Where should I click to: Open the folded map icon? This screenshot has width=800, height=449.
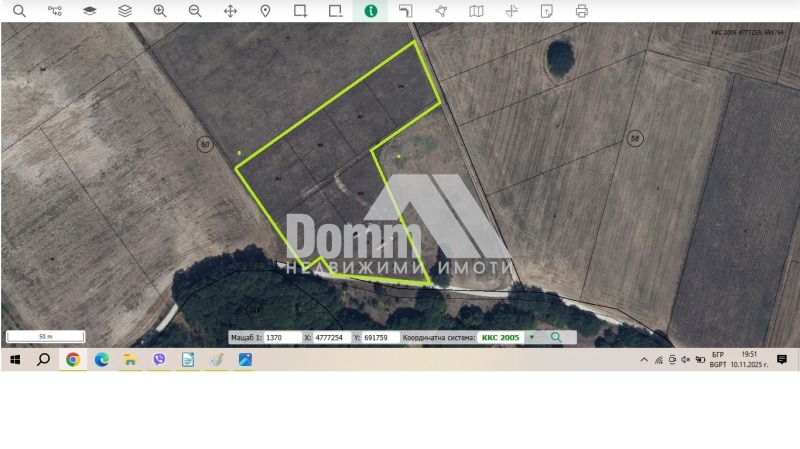pos(476,11)
